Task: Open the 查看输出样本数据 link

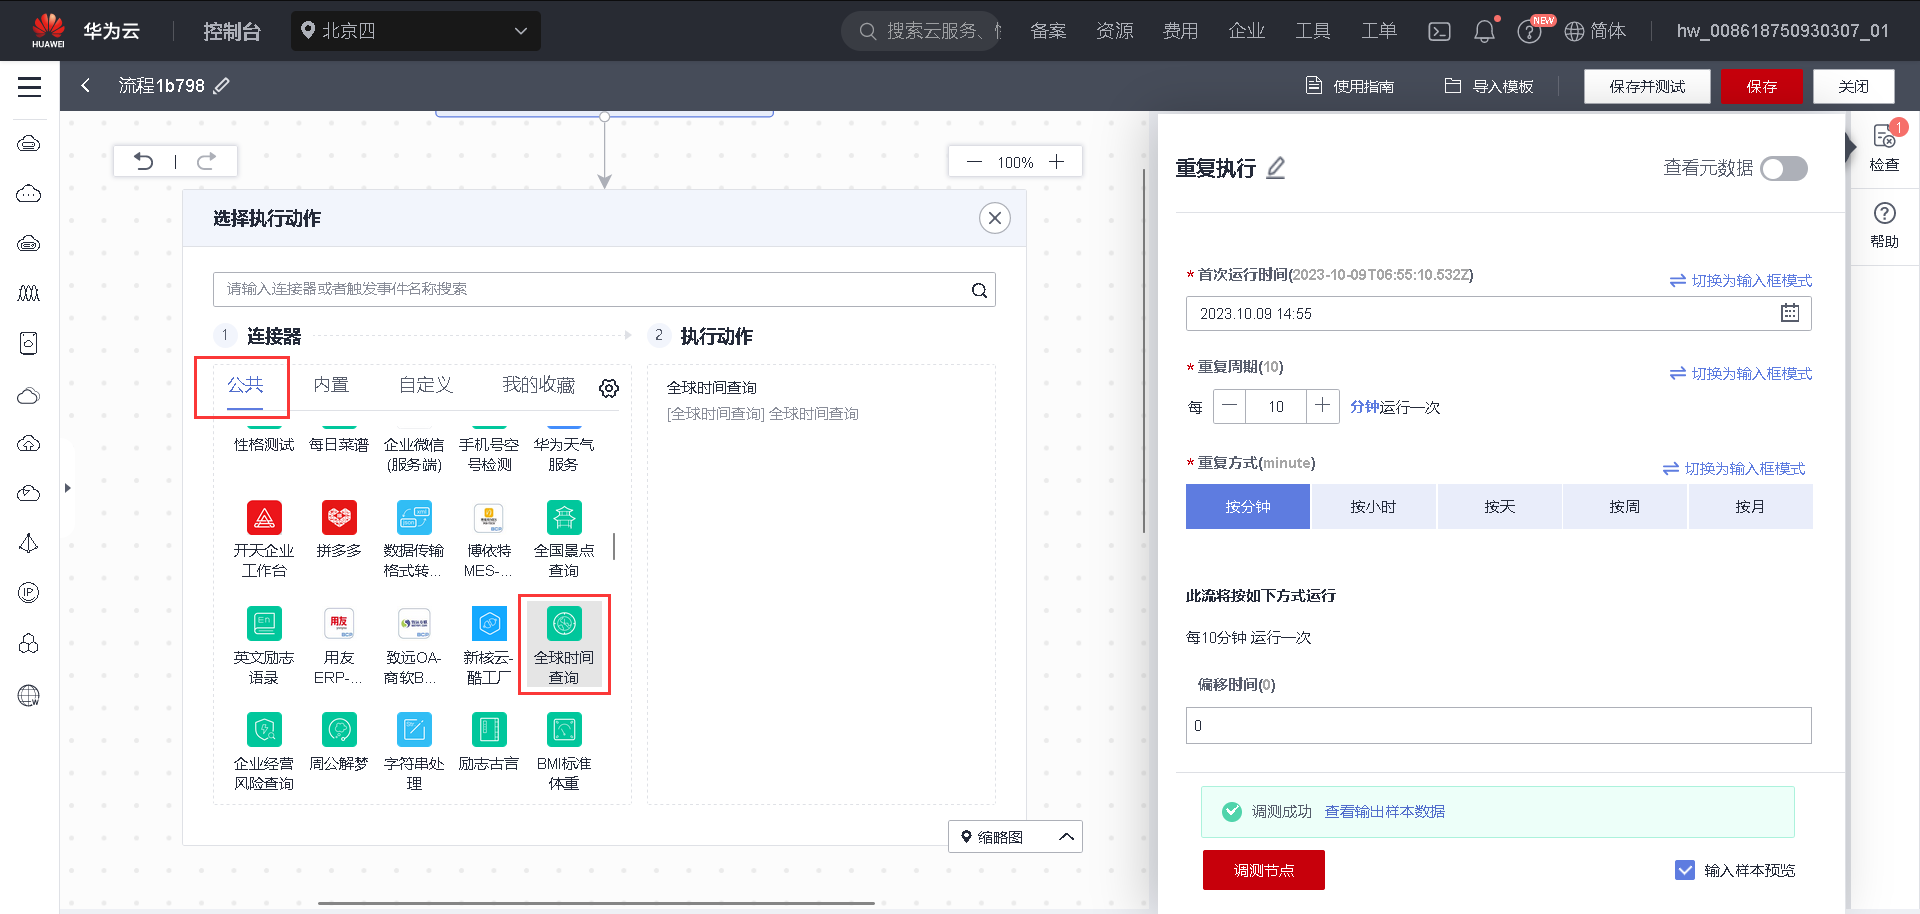Action: 1384,811
